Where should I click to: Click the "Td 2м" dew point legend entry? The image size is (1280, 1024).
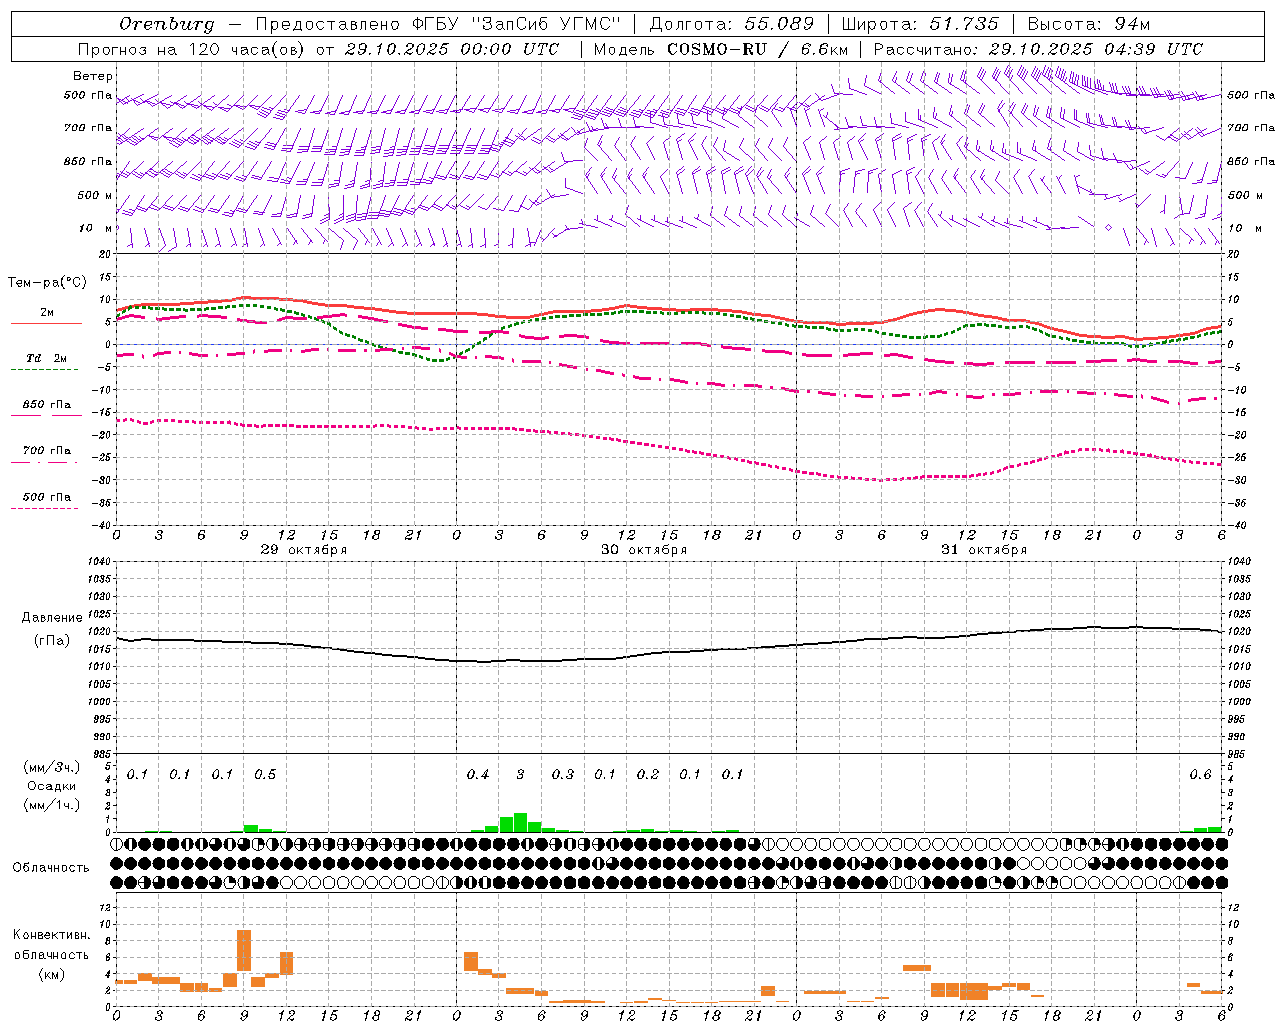(x=46, y=358)
